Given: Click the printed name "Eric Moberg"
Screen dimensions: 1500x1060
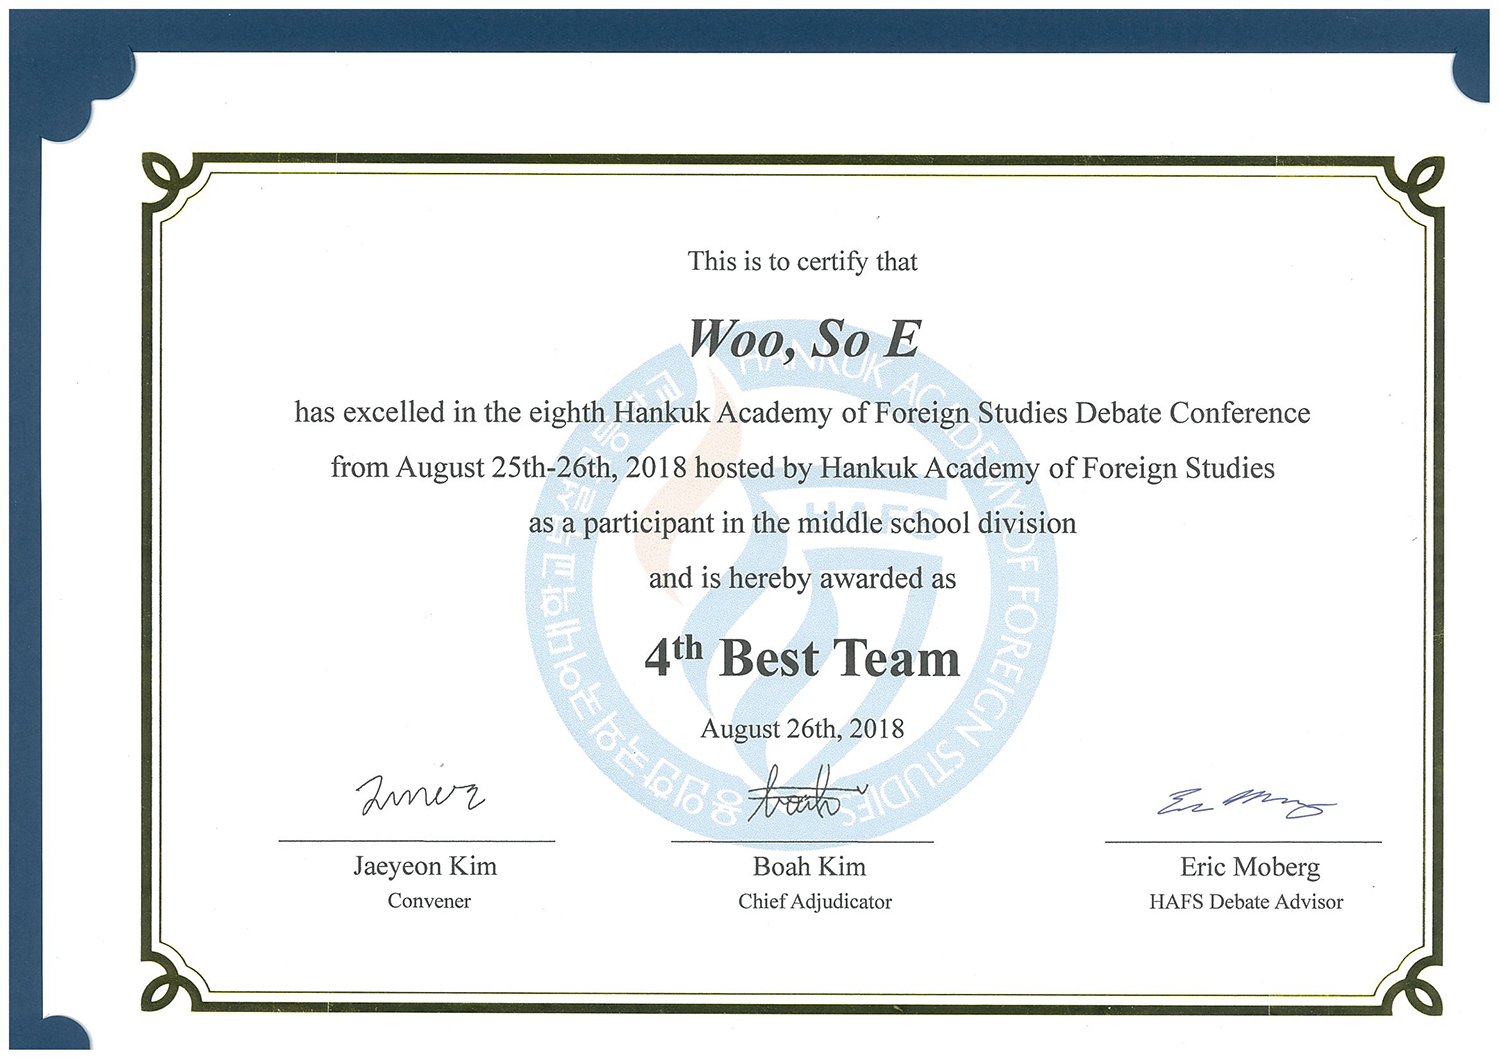Looking at the screenshot, I should (1250, 867).
